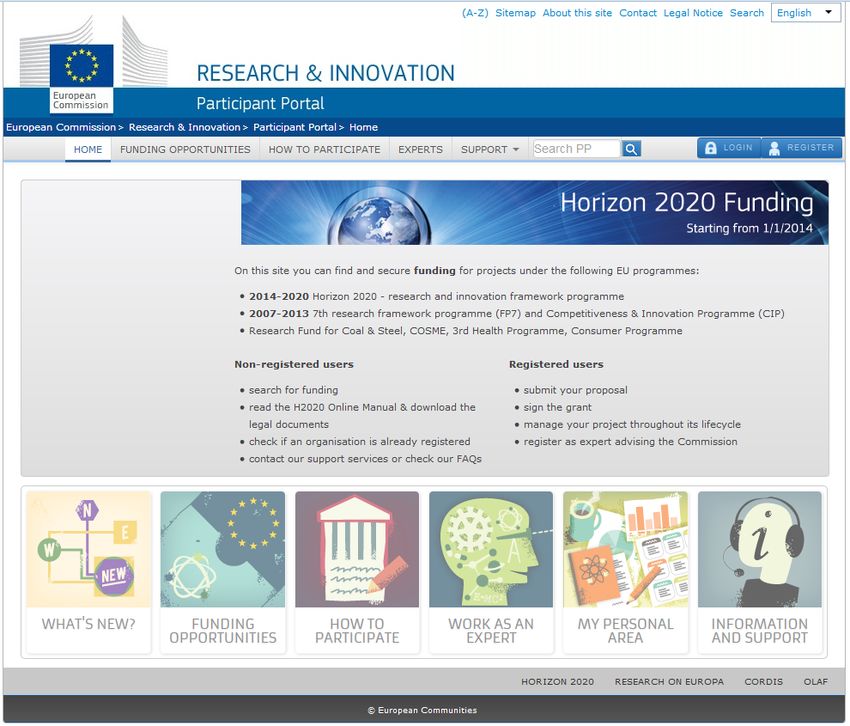Open the English language dropdown

pyautogui.click(x=806, y=12)
